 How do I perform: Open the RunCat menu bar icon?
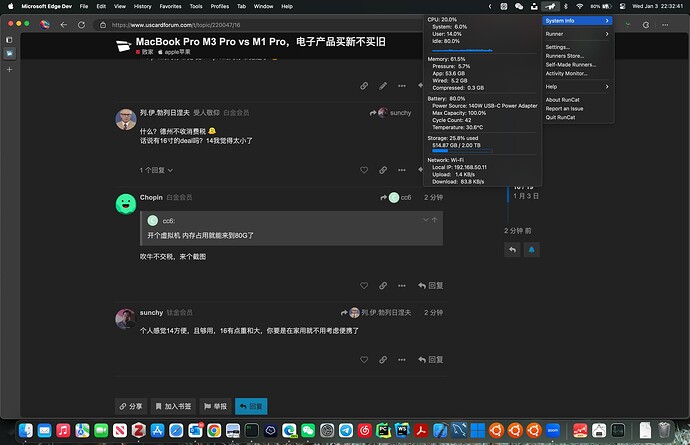click(550, 6)
